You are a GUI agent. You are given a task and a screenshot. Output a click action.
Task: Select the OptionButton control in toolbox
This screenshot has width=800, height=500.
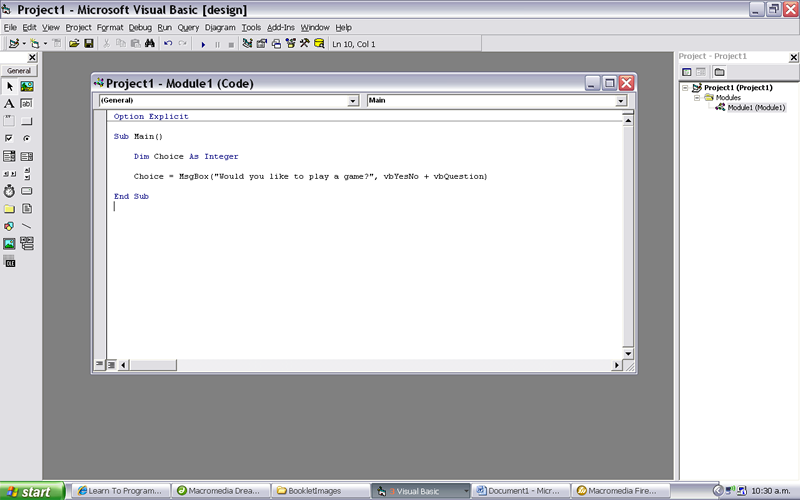tap(27, 138)
